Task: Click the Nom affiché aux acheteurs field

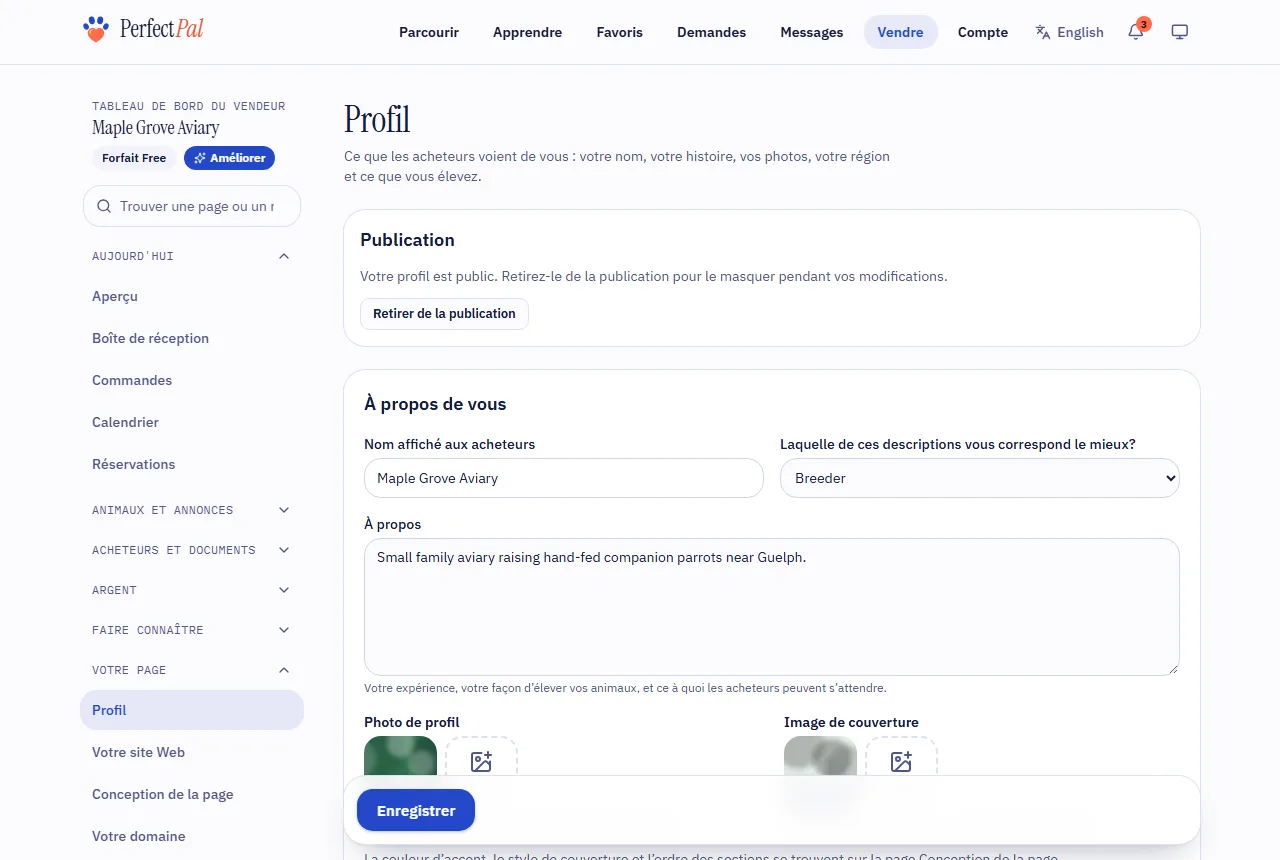Action: [x=564, y=478]
